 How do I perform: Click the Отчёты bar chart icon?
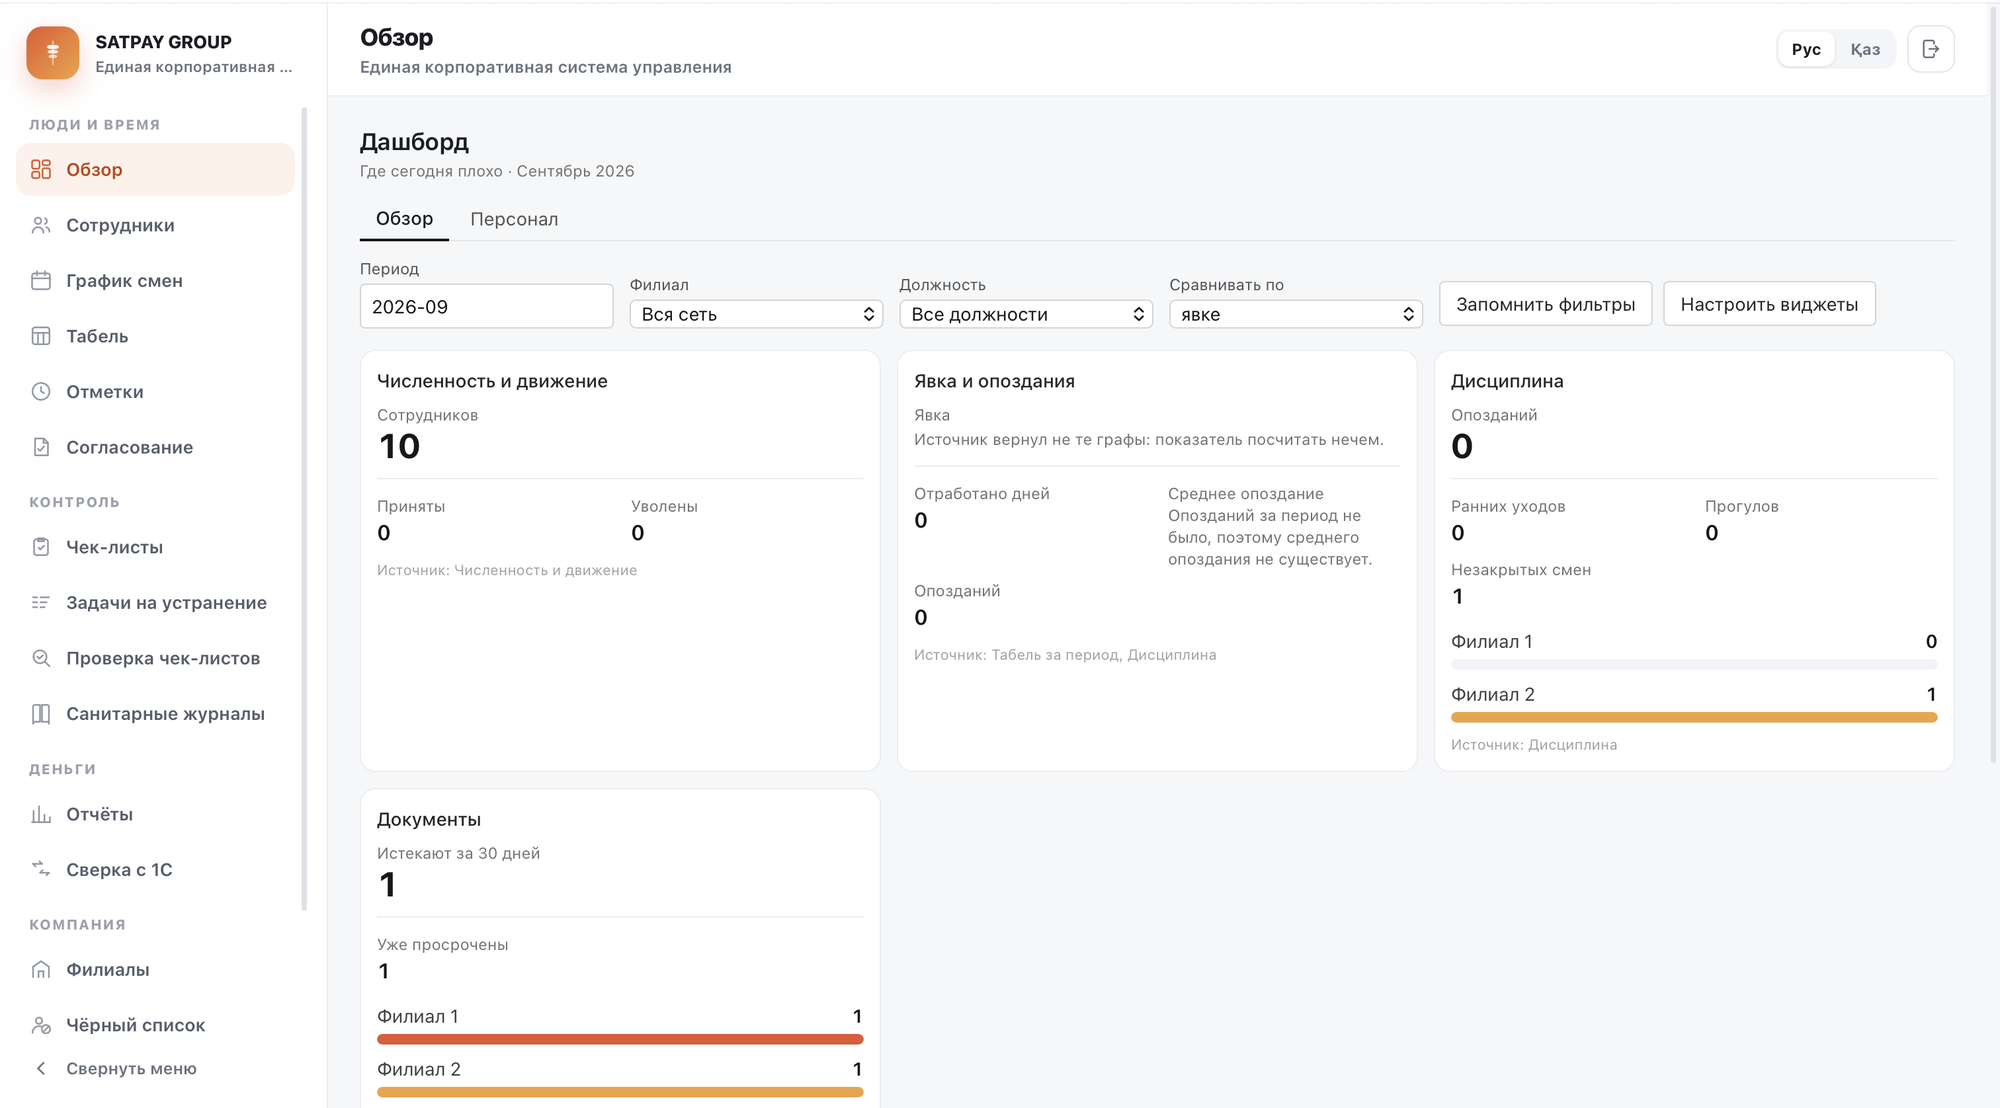click(x=41, y=814)
